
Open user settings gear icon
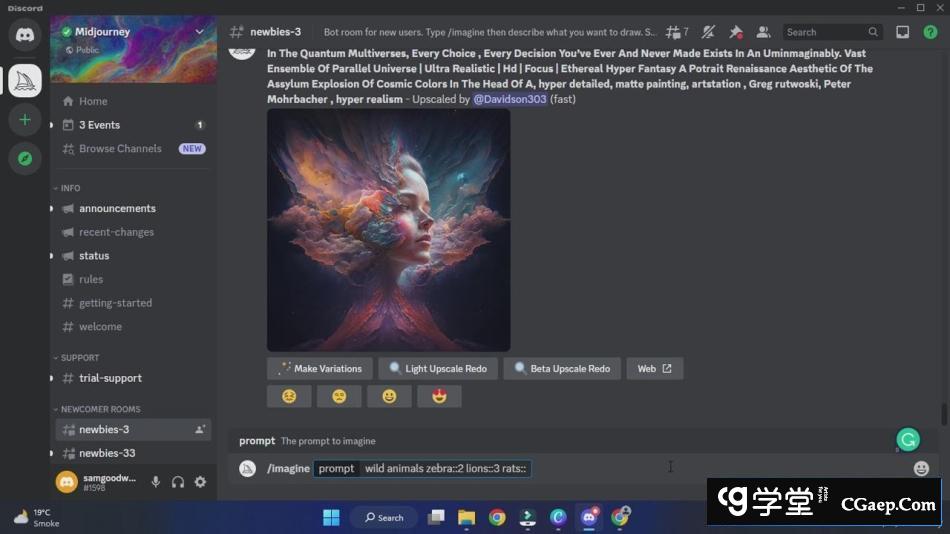point(200,482)
